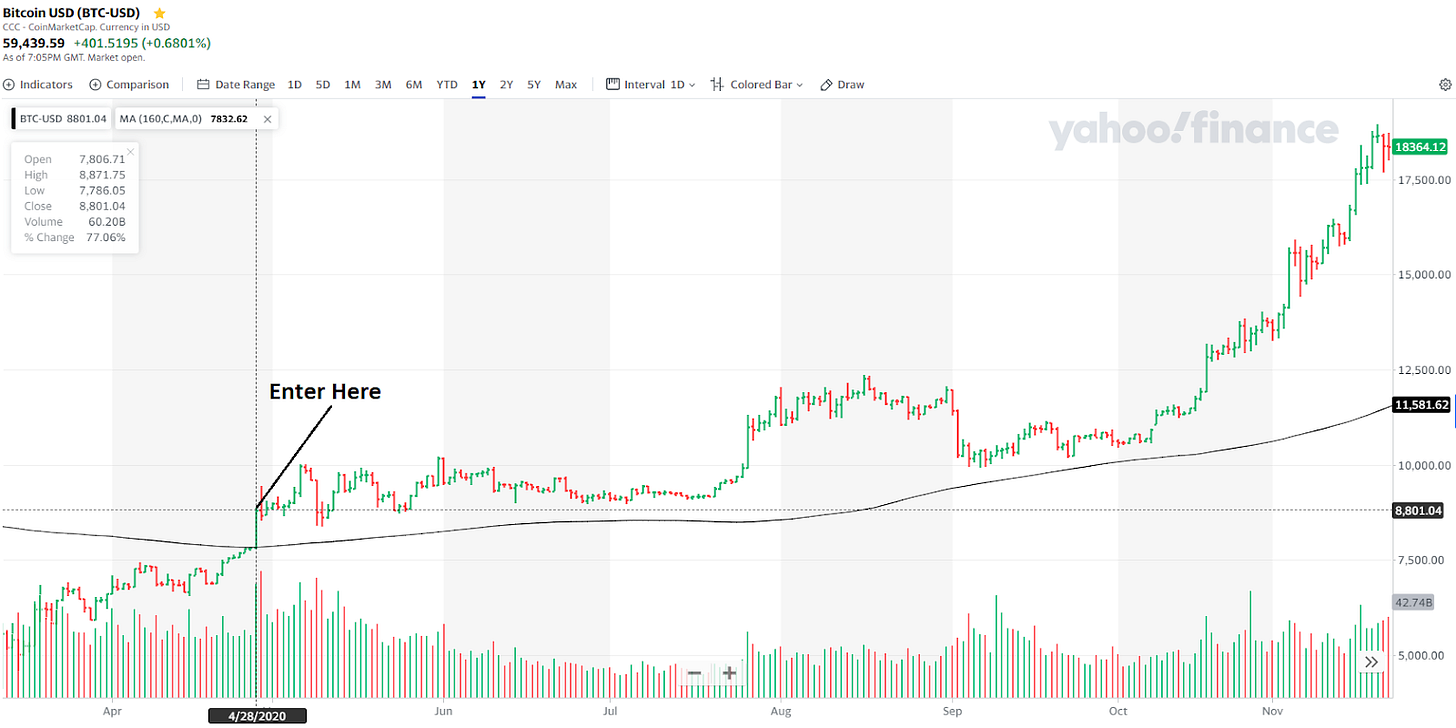This screenshot has height=728, width=1456.
Task: Remove the MA (160,C,MA,0) indicator
Action: tap(267, 119)
